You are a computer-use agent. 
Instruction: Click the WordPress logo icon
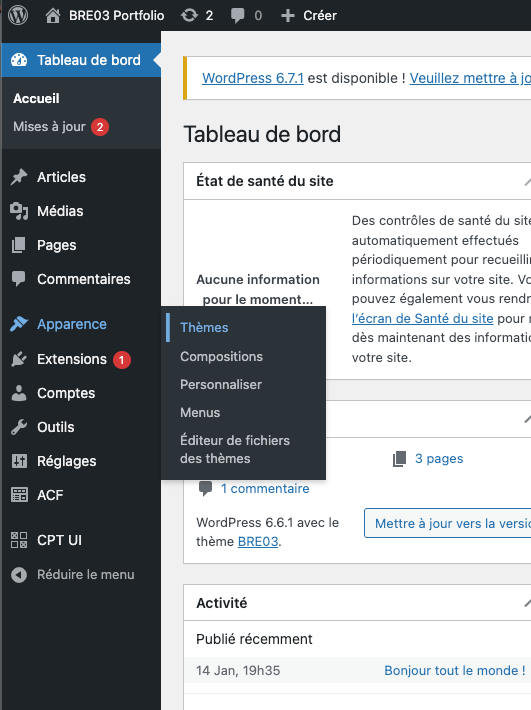click(x=18, y=15)
